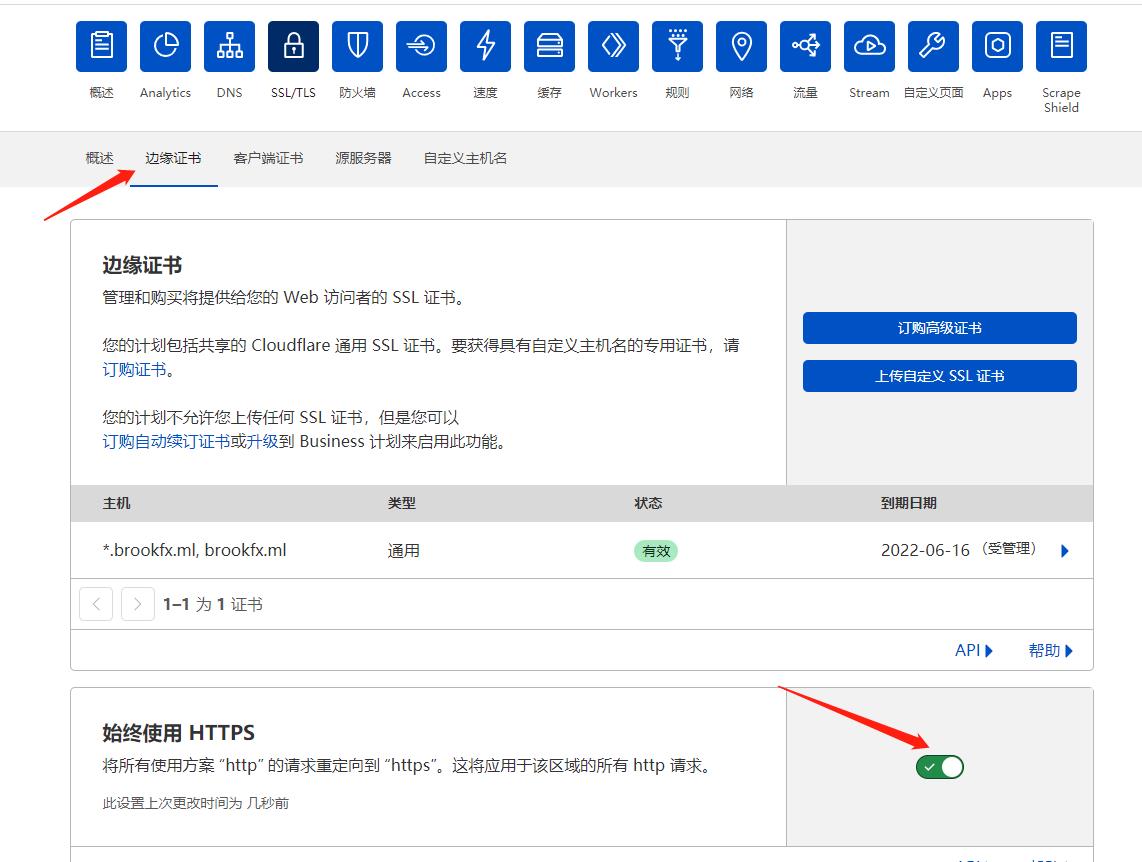Viewport: 1142px width, 862px height.
Task: Open the 防火墙 (Firewall) section
Action: (x=357, y=46)
